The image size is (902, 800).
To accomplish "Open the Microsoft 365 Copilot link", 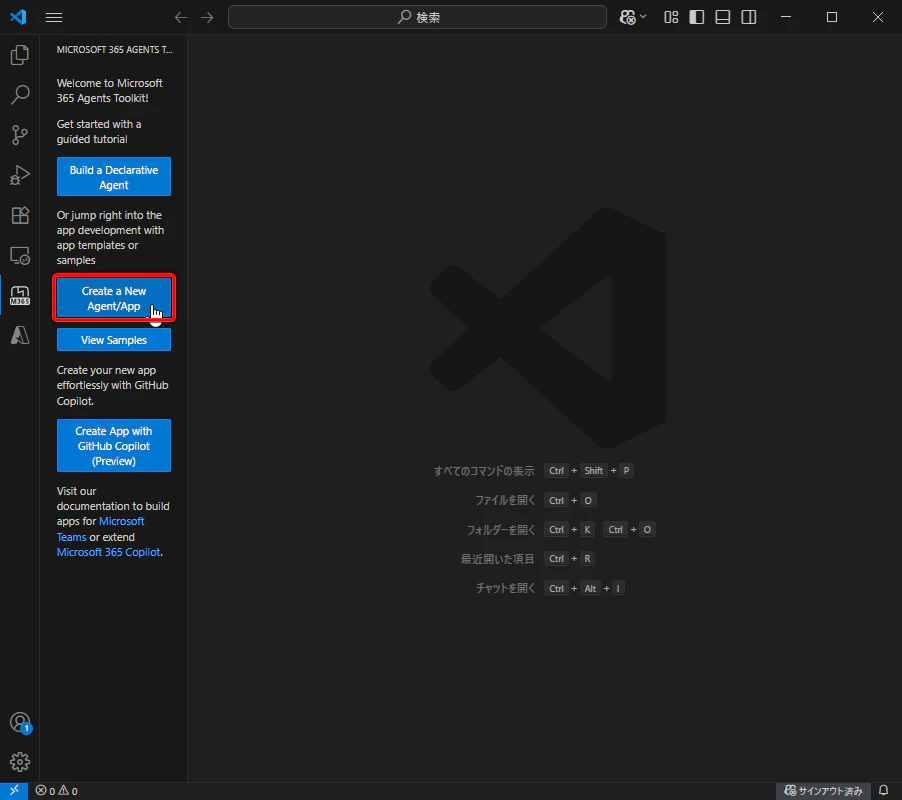I will click(x=108, y=552).
